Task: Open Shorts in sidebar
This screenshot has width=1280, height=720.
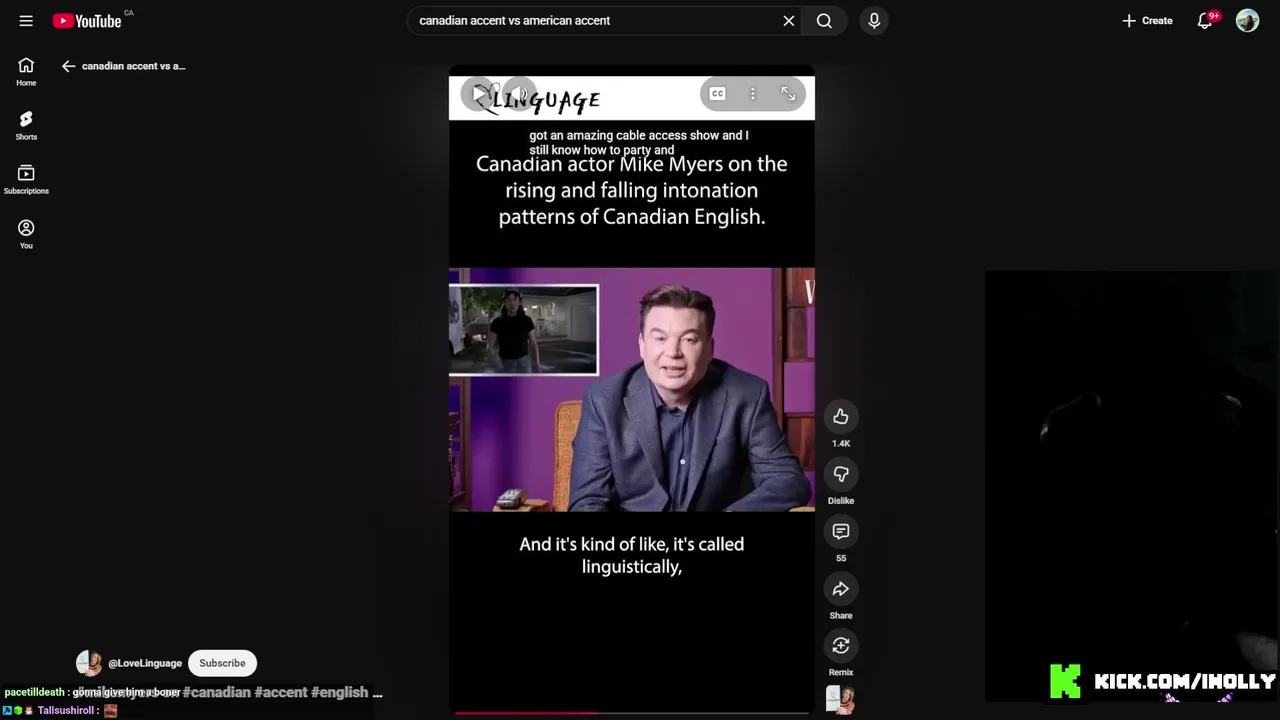Action: click(x=26, y=126)
